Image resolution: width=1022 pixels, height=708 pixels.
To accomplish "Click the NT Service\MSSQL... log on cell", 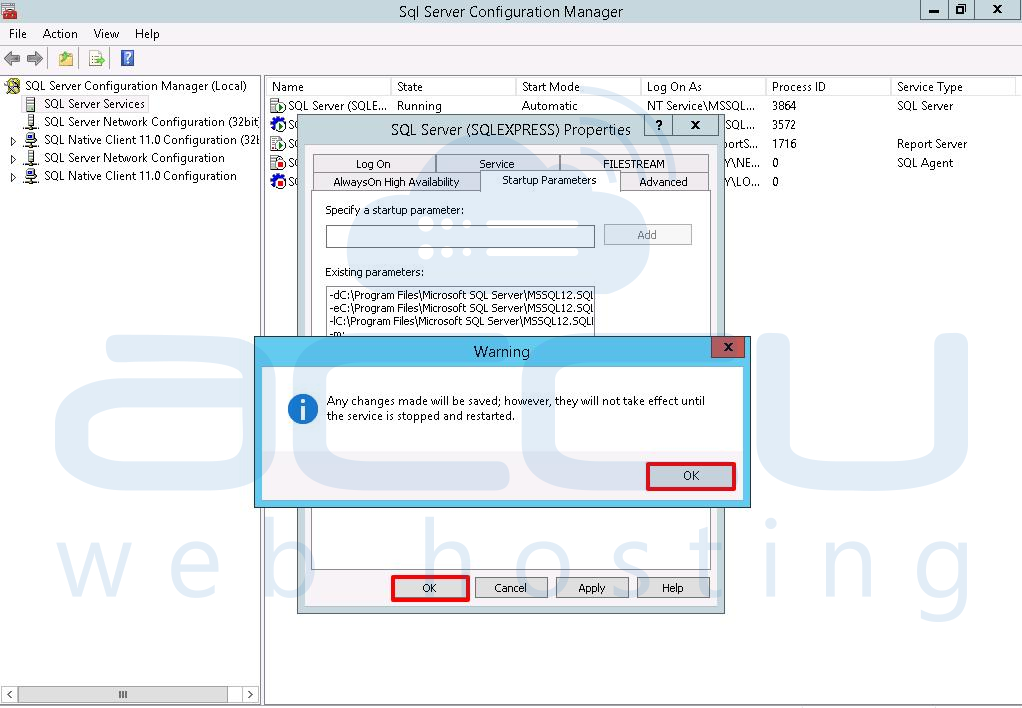I will (701, 106).
